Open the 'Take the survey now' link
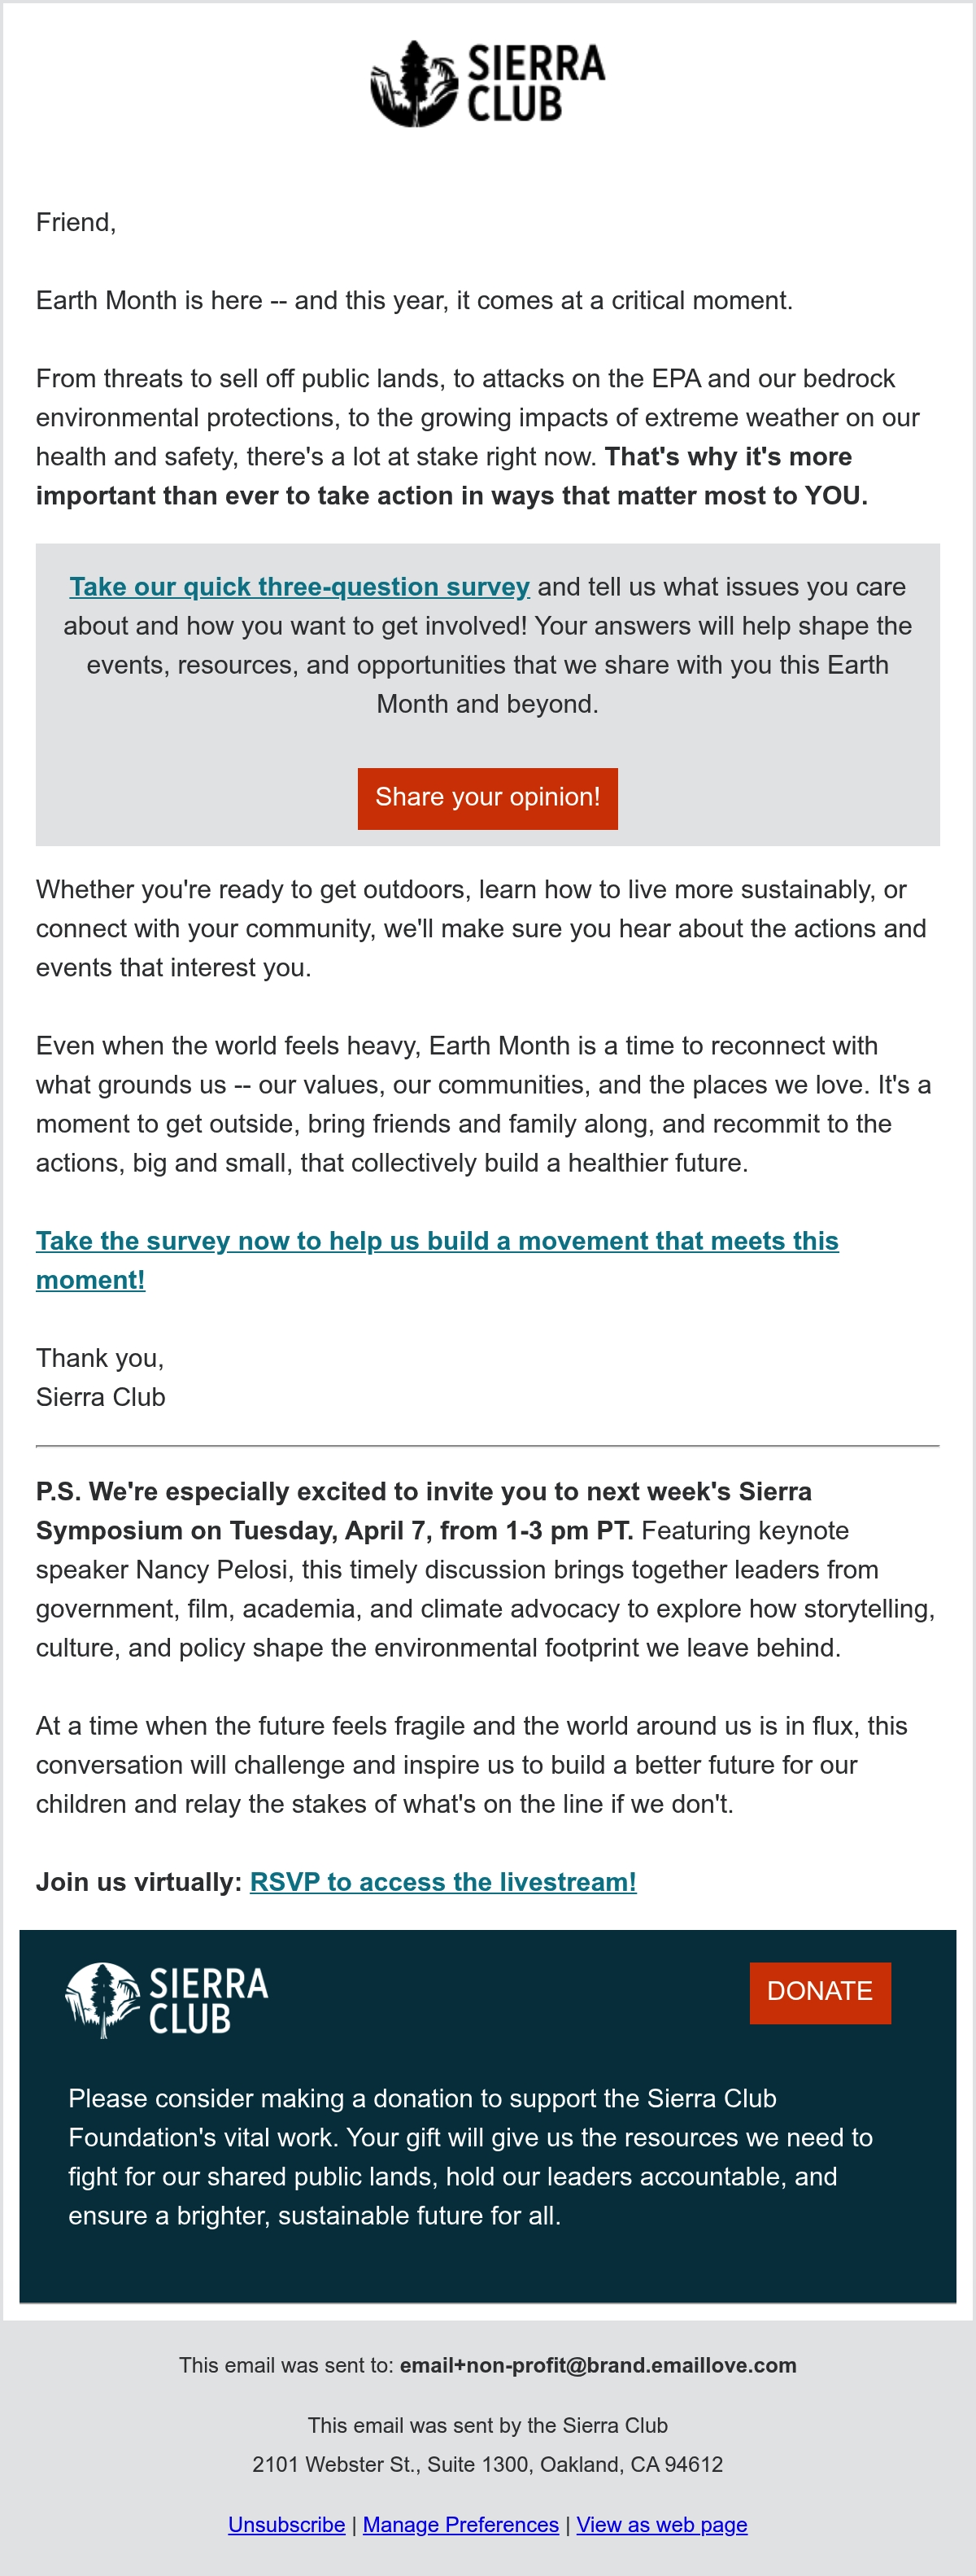976x2576 pixels. pos(437,1260)
